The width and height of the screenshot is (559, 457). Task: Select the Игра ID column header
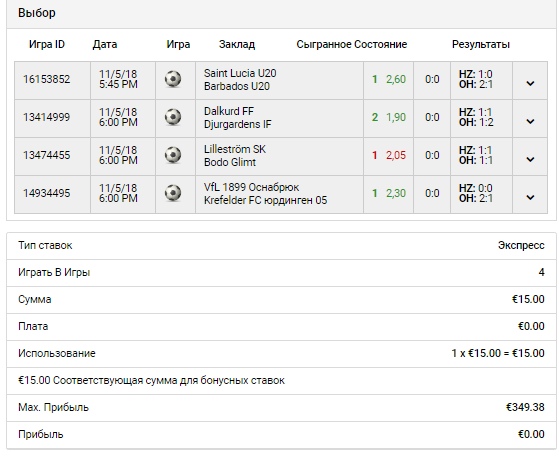tap(47, 44)
